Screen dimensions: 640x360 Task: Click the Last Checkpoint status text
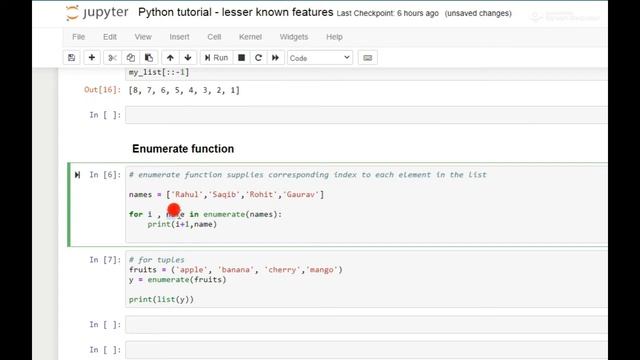[x=387, y=13]
